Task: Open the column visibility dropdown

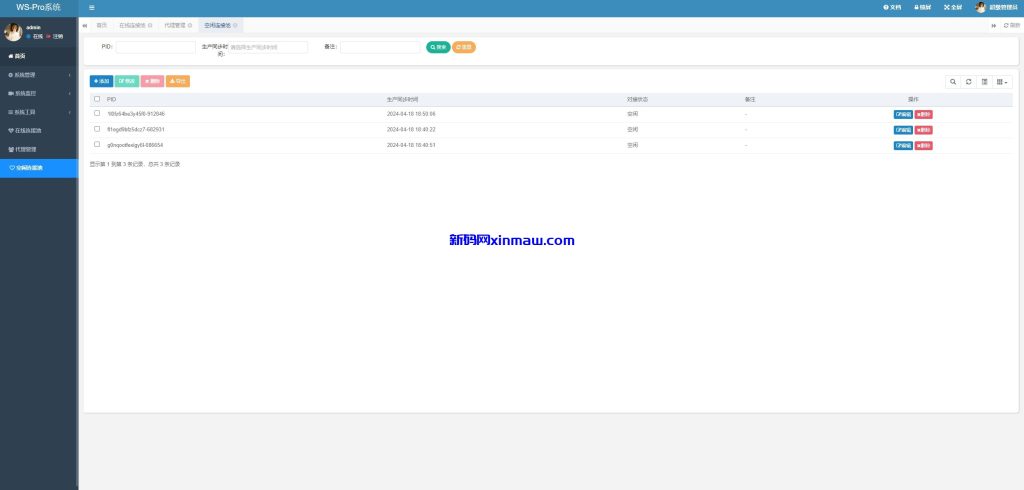Action: point(1002,82)
